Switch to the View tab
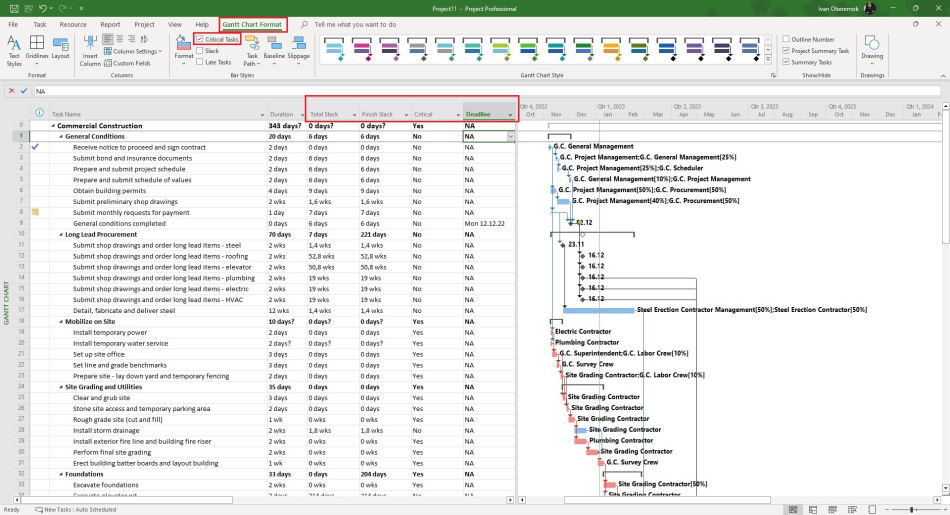Viewport: 950px width, 515px height. click(175, 24)
